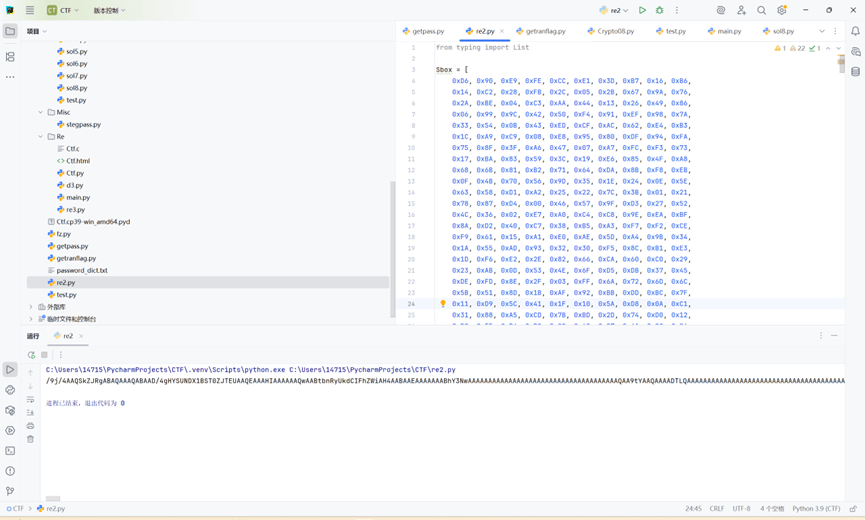Image resolution: width=865 pixels, height=520 pixels.
Task: Run the re2 configuration
Action: pyautogui.click(x=642, y=10)
